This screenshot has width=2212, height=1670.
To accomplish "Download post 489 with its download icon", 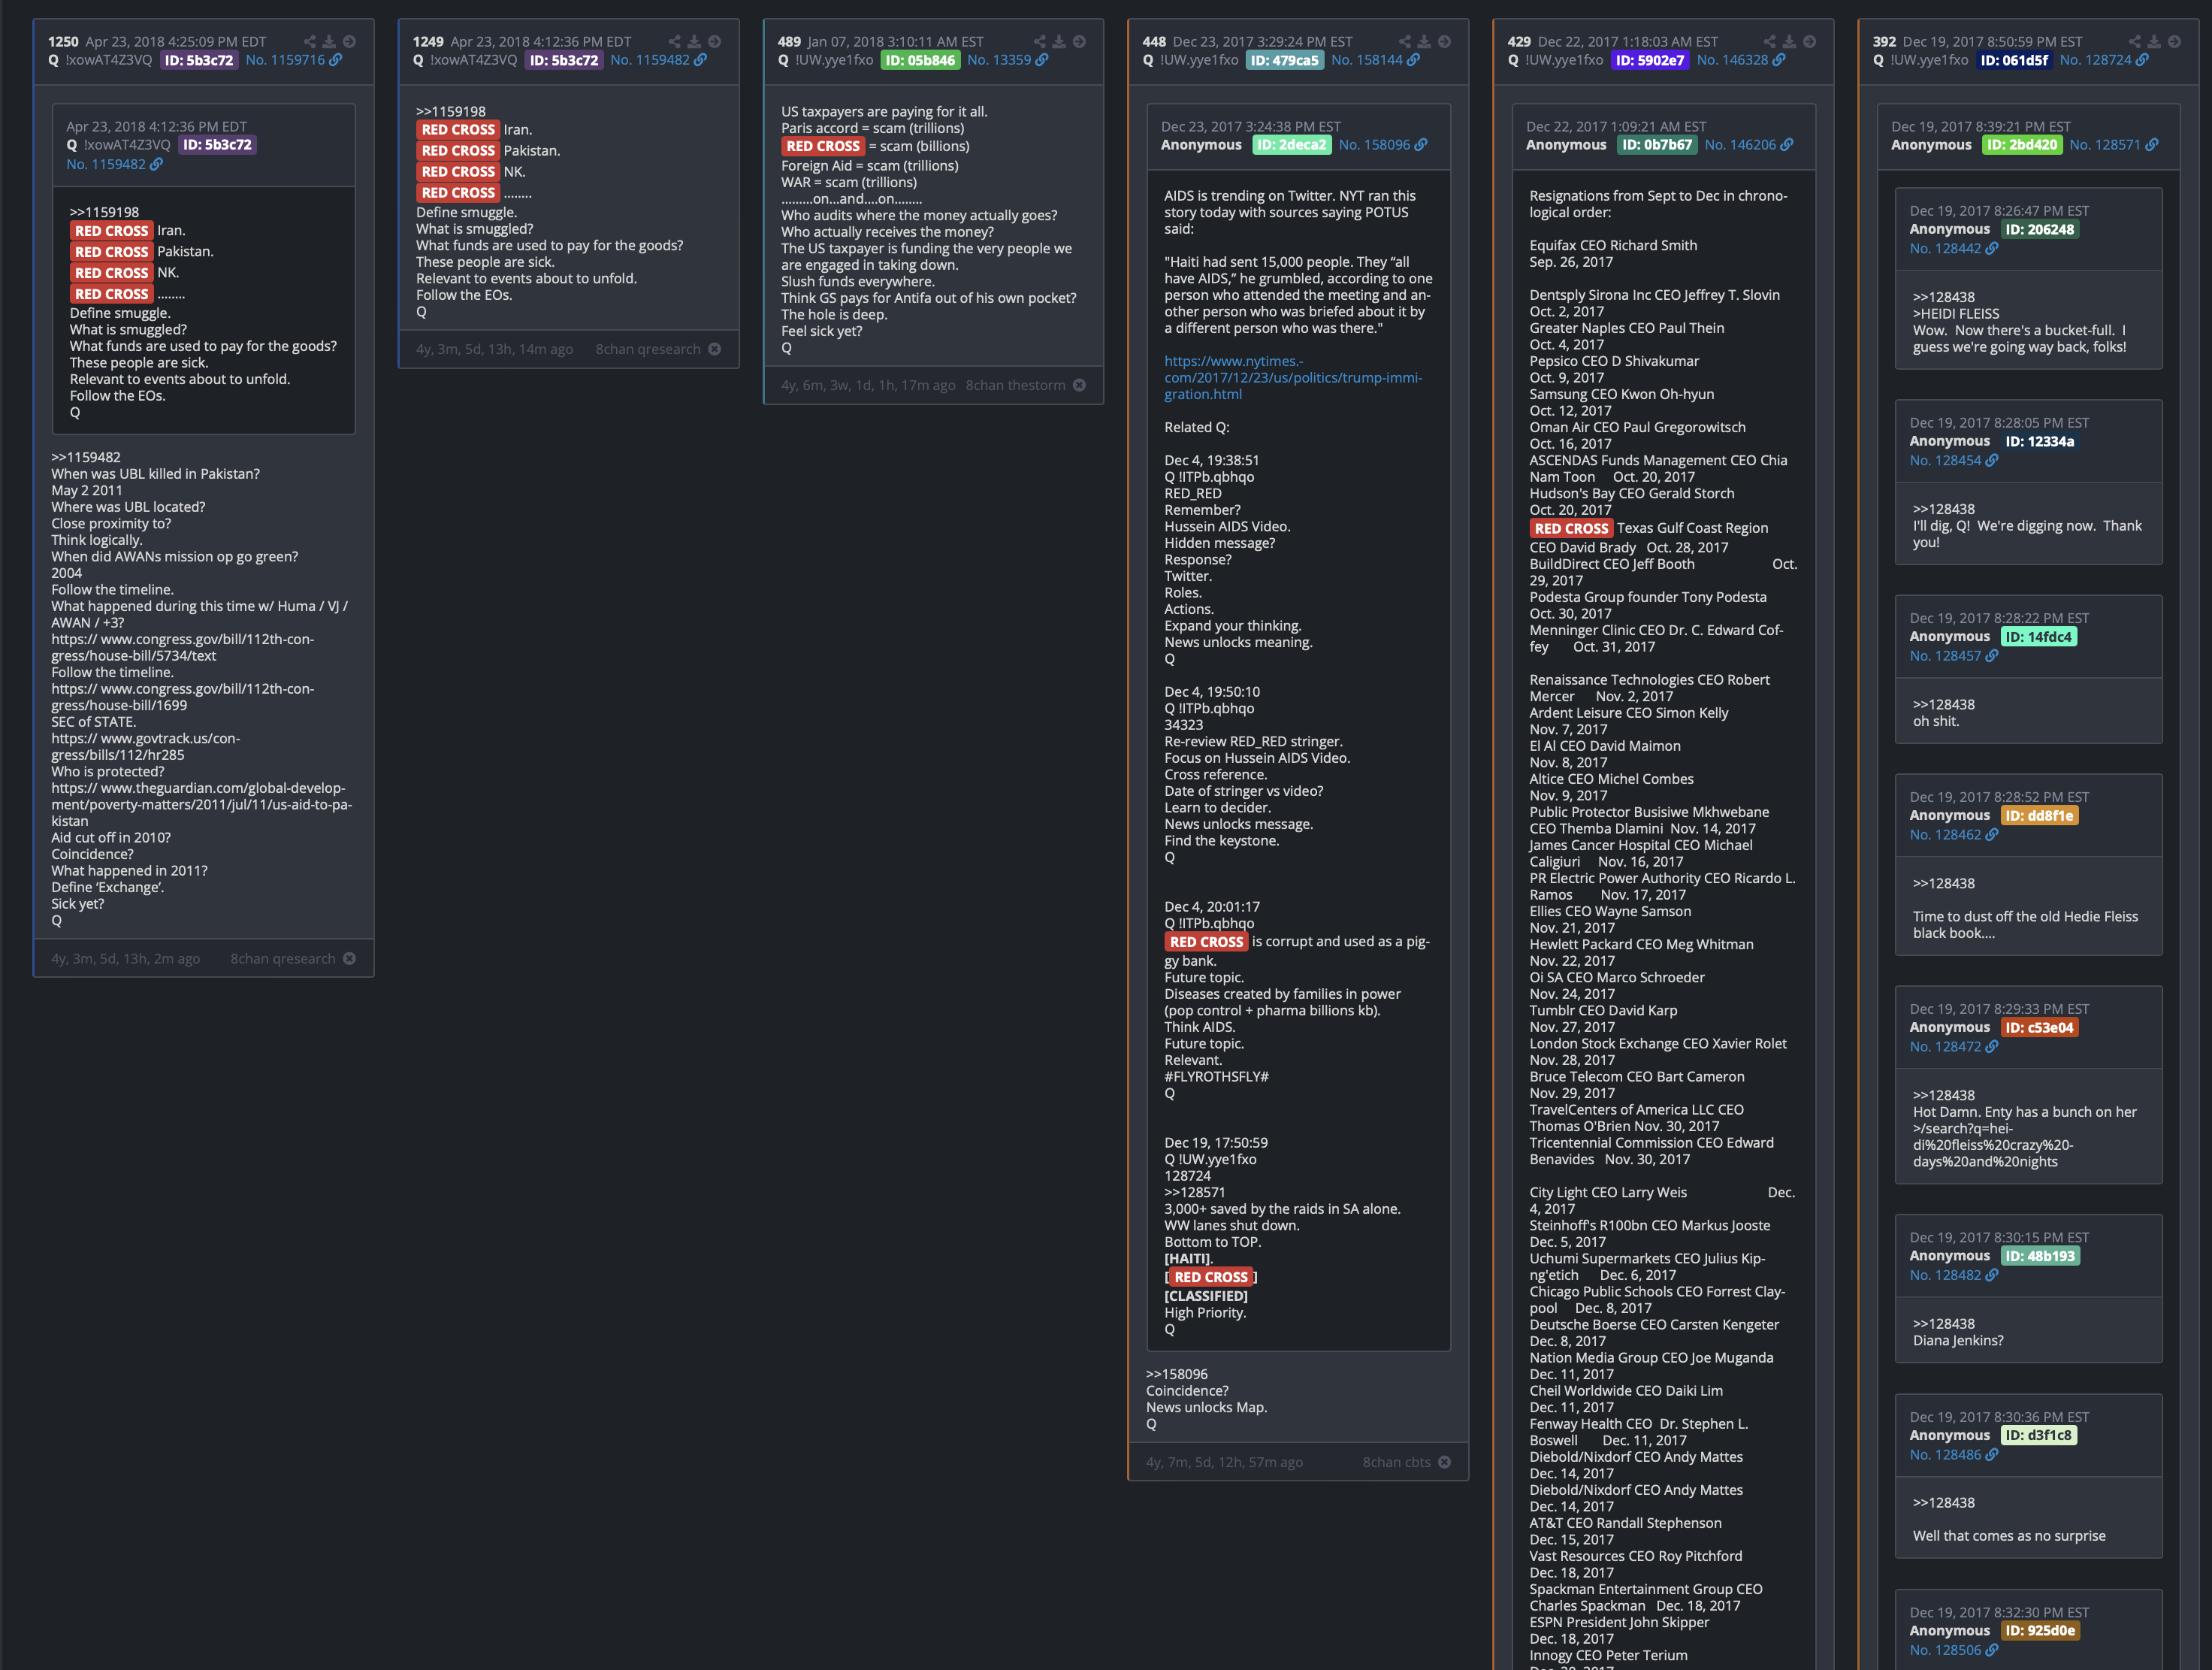I will tap(1059, 42).
